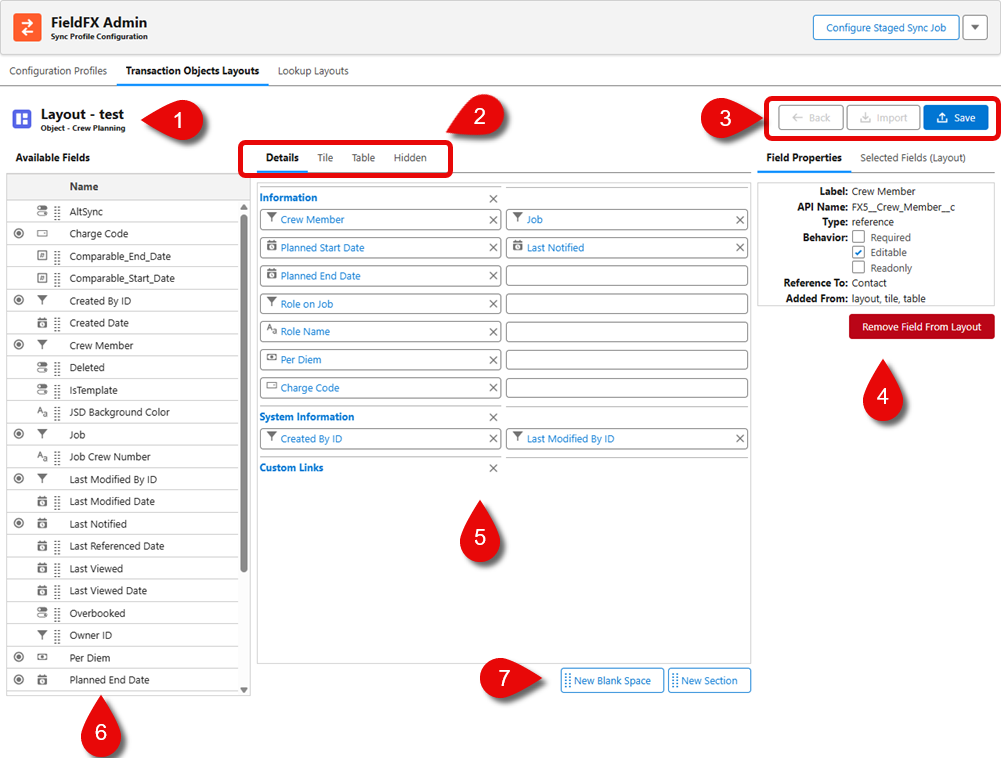The width and height of the screenshot is (1001, 758).
Task: Click the Save button
Action: (956, 117)
